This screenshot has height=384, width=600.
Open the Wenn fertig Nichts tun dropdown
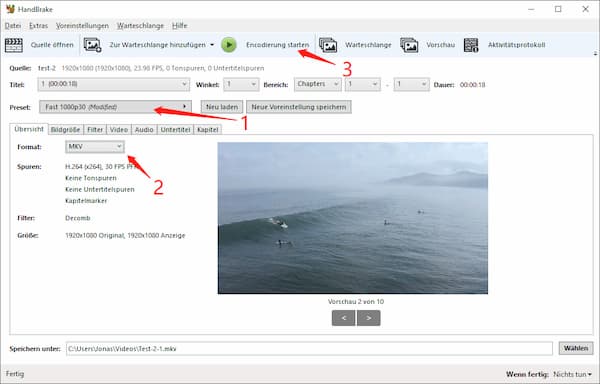click(572, 374)
